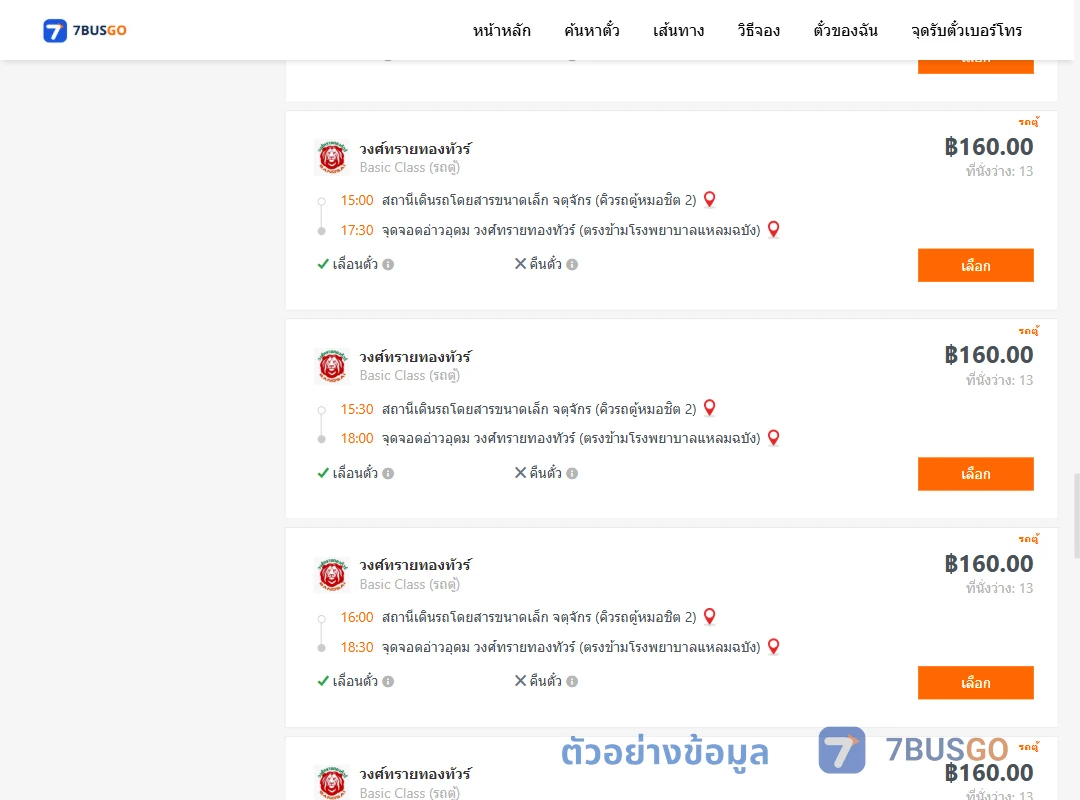Click วงศ์ทรายทองทัวร์ name on 15:00 trip
The height and width of the screenshot is (800, 1080).
click(415, 148)
